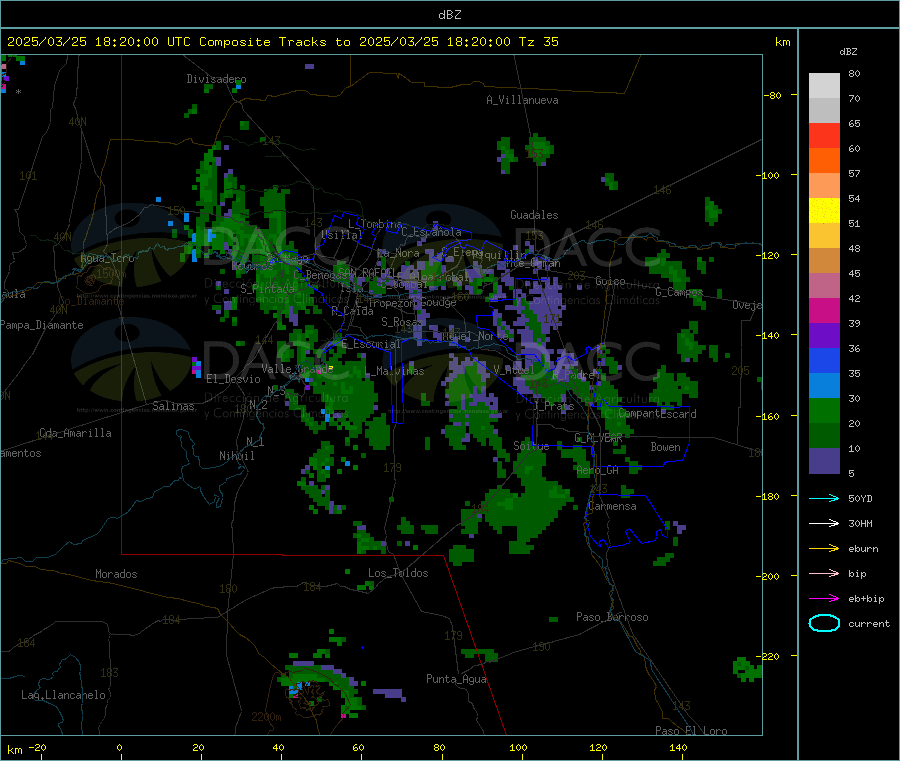Click the S_Pintada map label
Screen dimensions: 900x761
pyautogui.click(x=267, y=289)
